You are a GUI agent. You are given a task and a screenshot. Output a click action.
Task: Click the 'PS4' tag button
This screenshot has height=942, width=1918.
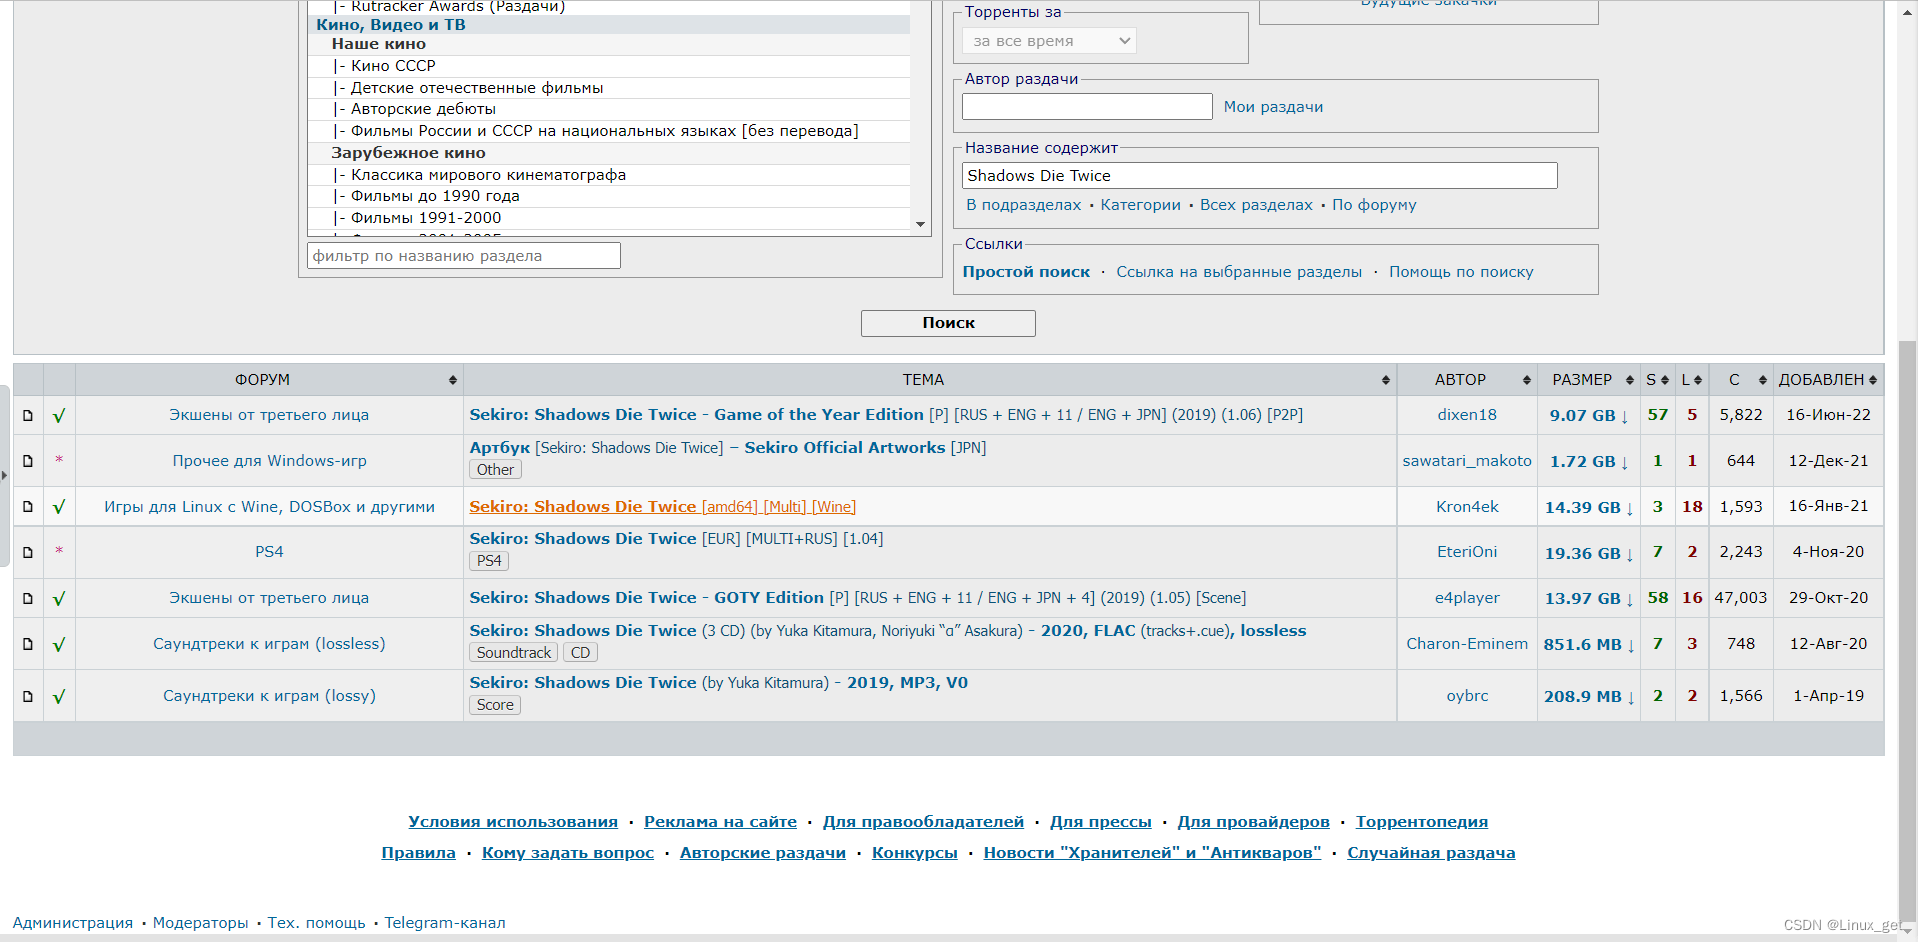[x=489, y=561]
